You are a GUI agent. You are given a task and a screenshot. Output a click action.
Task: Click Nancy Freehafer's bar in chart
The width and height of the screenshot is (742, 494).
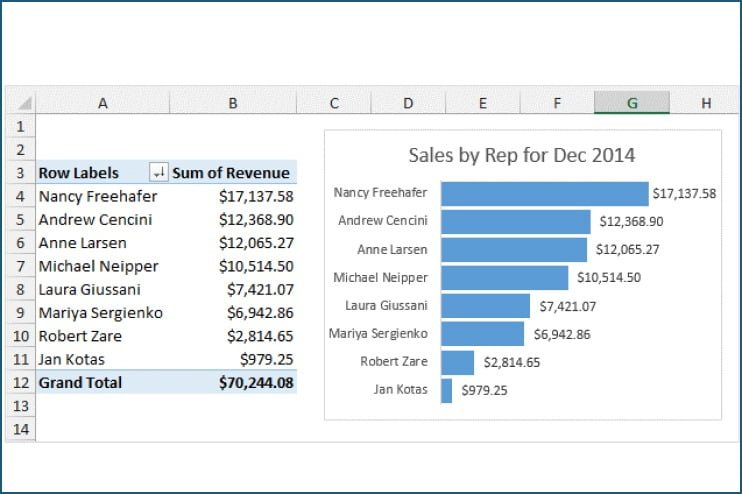(544, 193)
